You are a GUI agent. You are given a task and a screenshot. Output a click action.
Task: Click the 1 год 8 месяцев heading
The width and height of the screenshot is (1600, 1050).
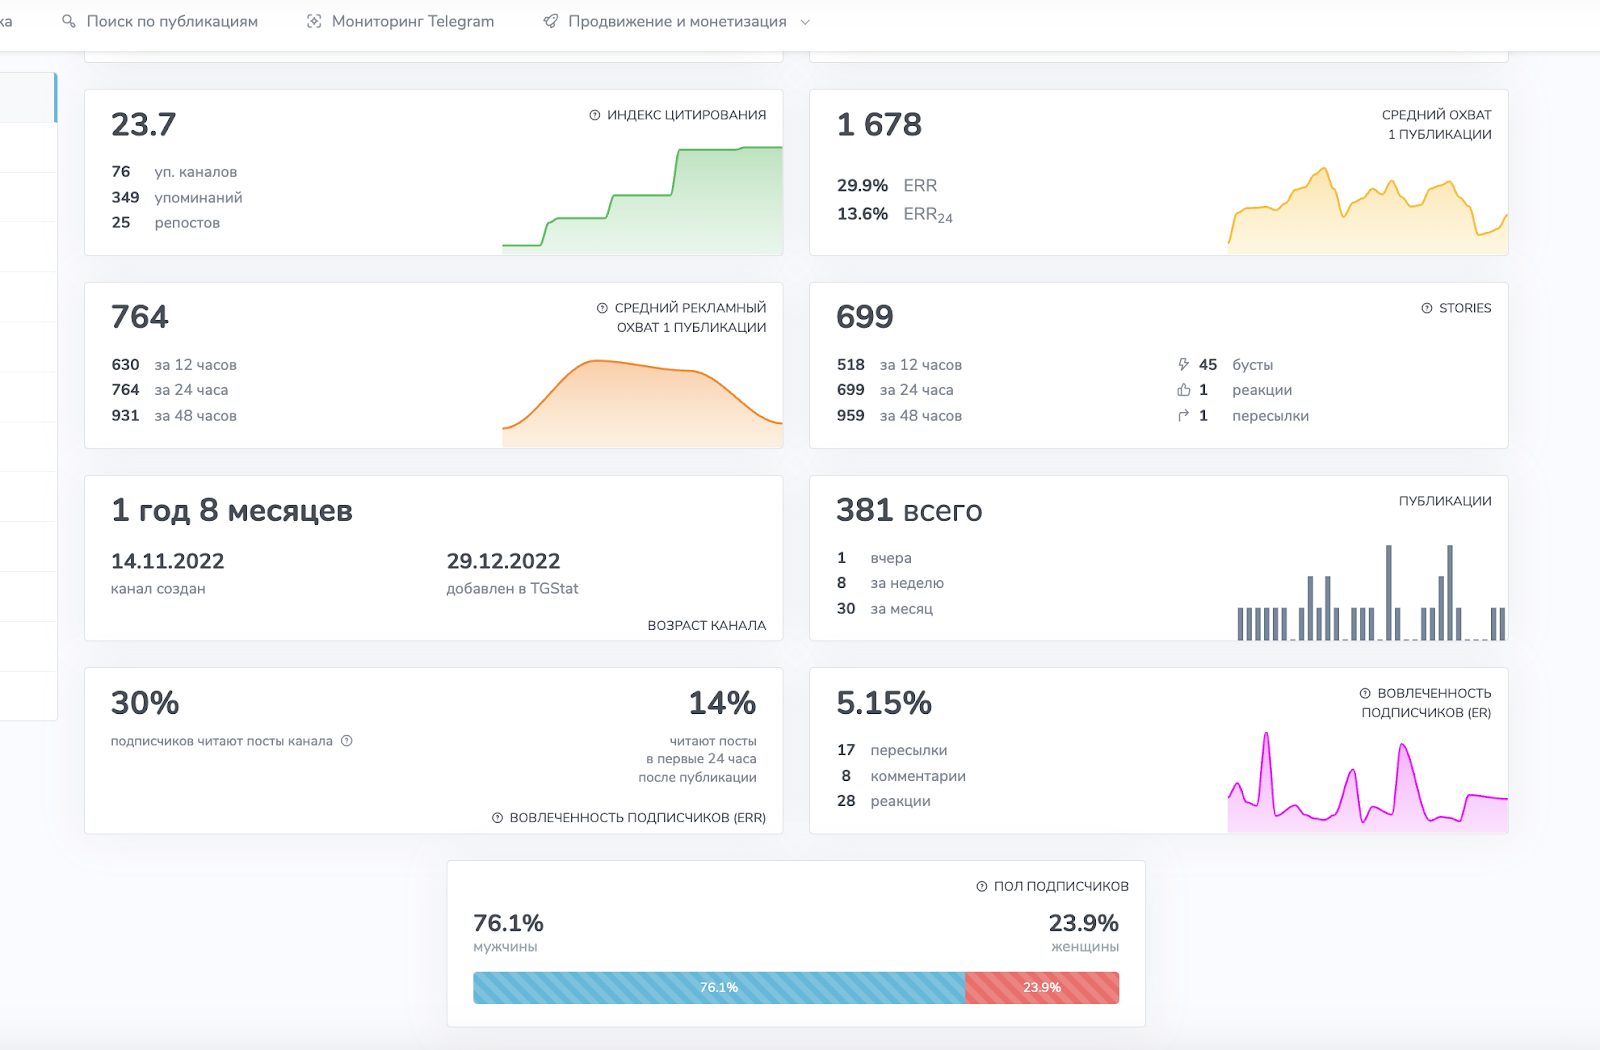tap(232, 510)
